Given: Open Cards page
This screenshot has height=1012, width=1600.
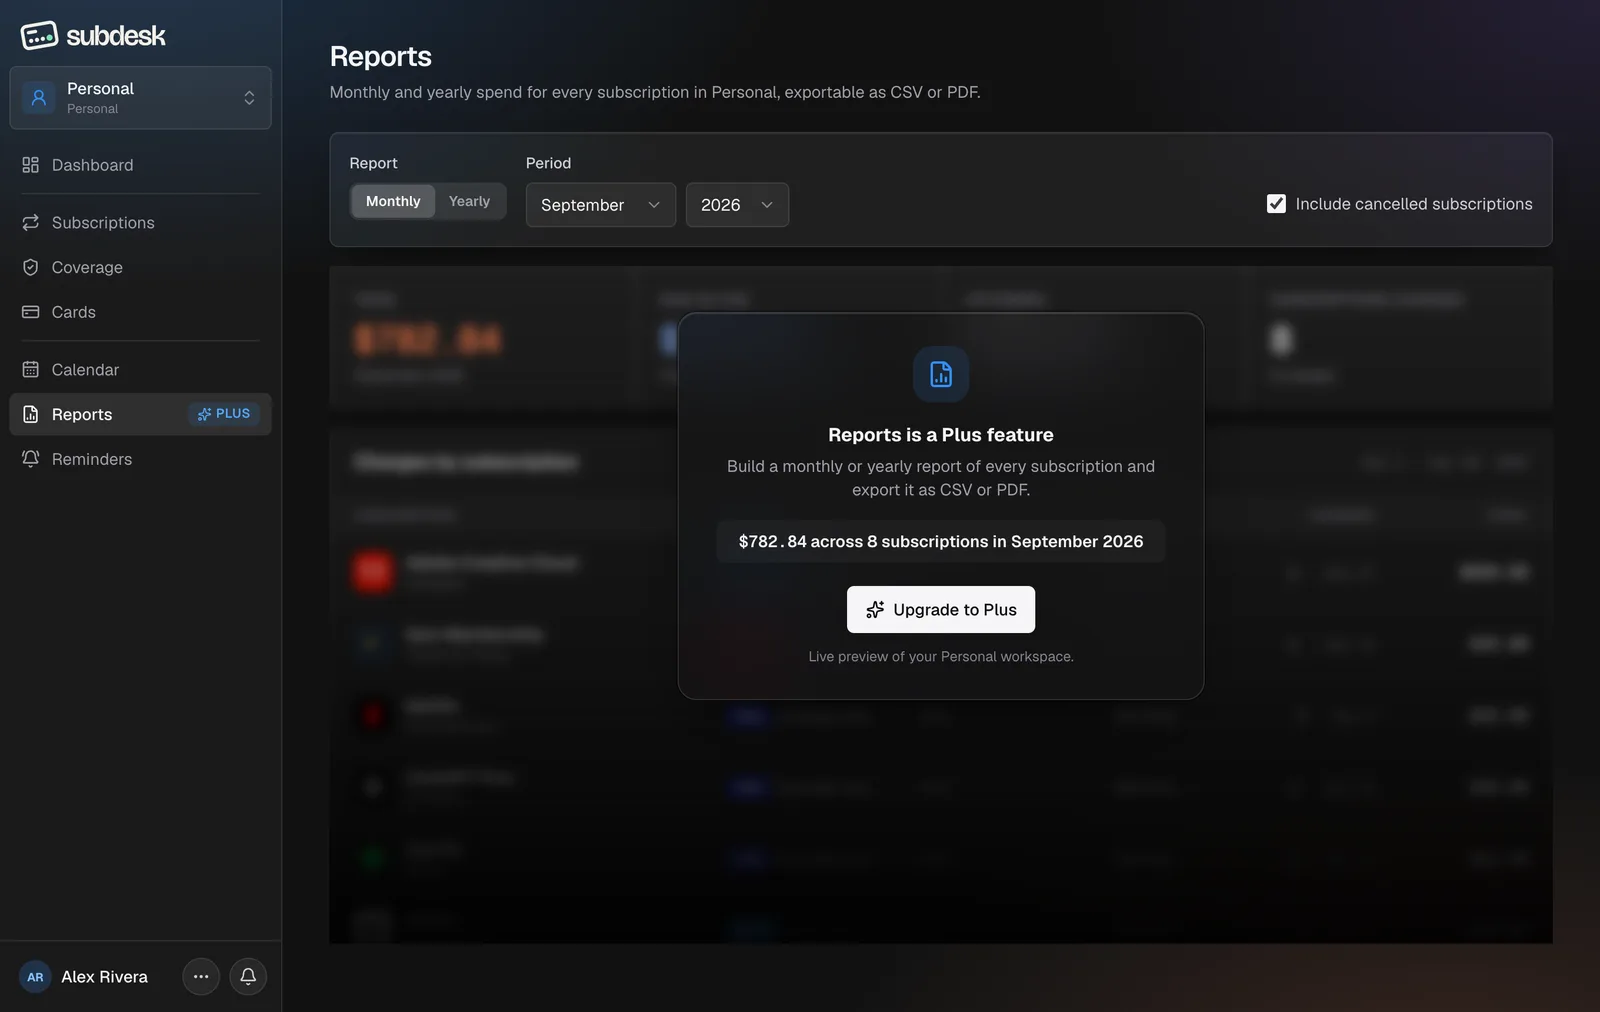Looking at the screenshot, I should coord(140,312).
